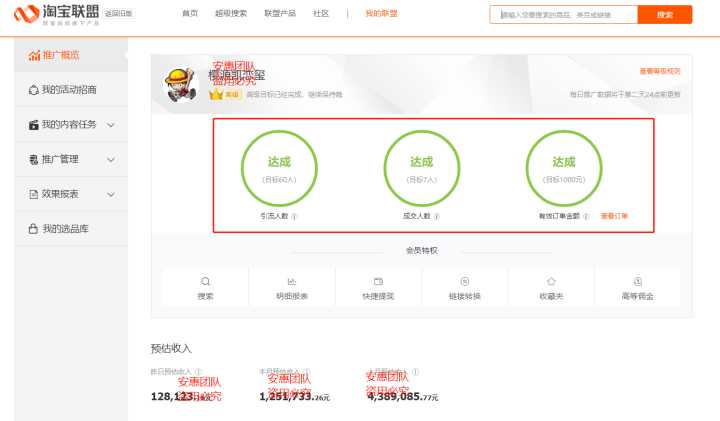The image size is (720, 421).
Task: Open 我的选品库 in the sidebar
Action: click(71, 229)
